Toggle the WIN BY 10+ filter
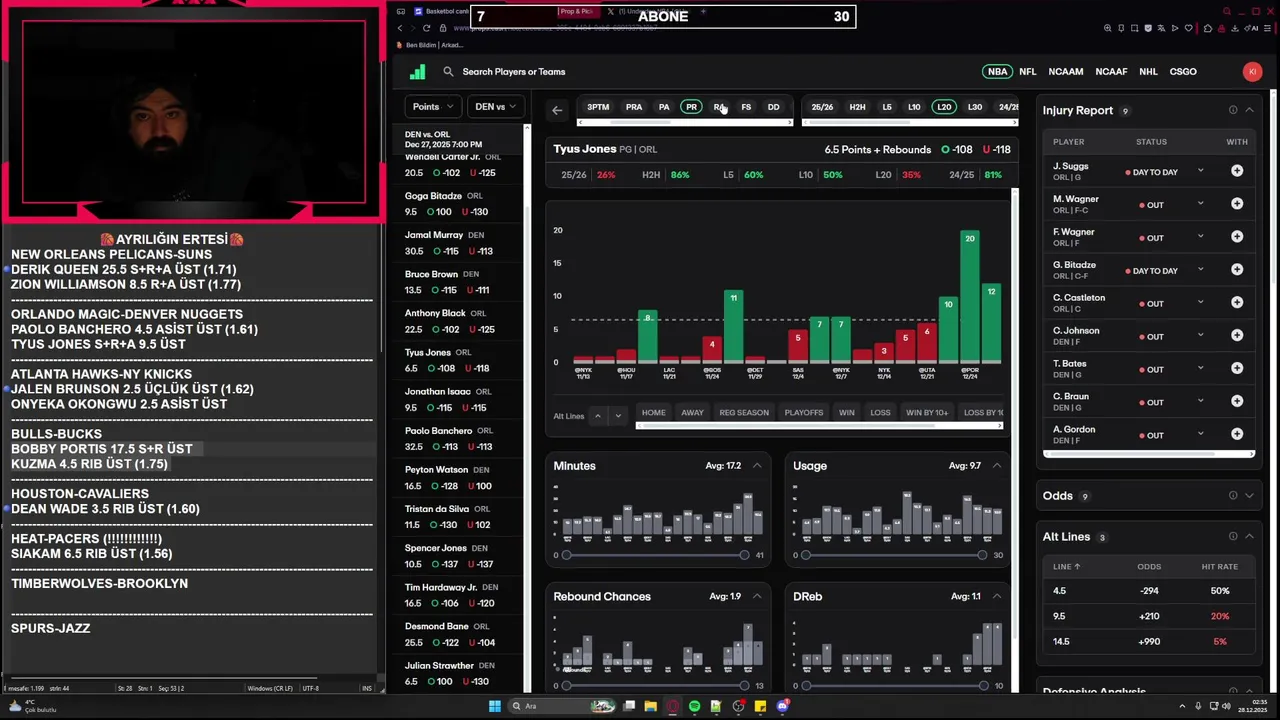Image resolution: width=1280 pixels, height=720 pixels. [927, 412]
